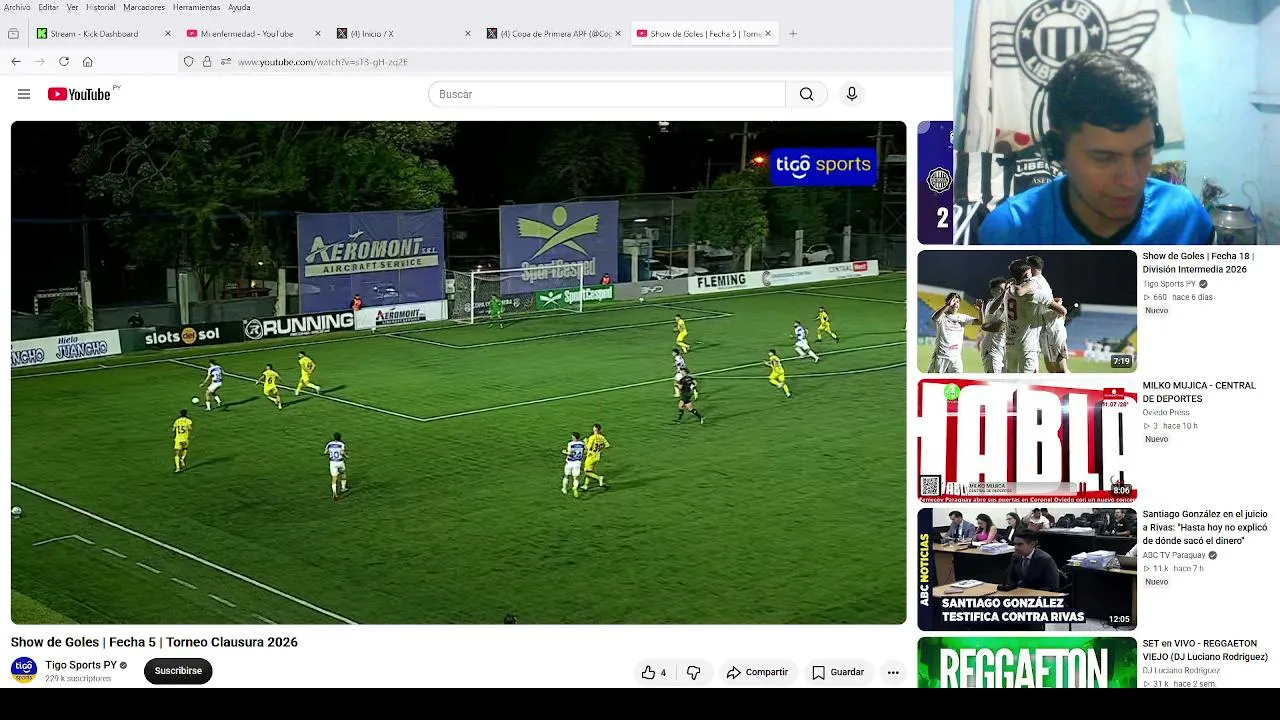Close the Mi enfermedad - YouTube tab
The image size is (1280, 720).
point(318,34)
